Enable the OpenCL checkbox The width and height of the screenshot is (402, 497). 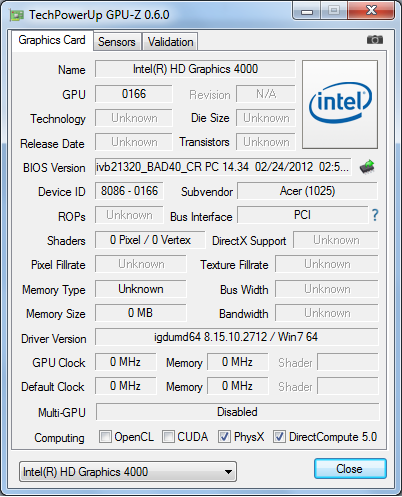tap(105, 436)
